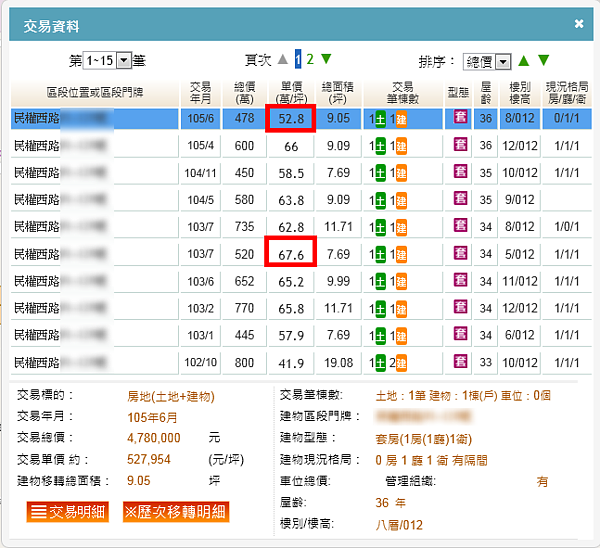Click the green 土 icon in the 105/4 row
The width and height of the screenshot is (600, 548).
pos(380,146)
